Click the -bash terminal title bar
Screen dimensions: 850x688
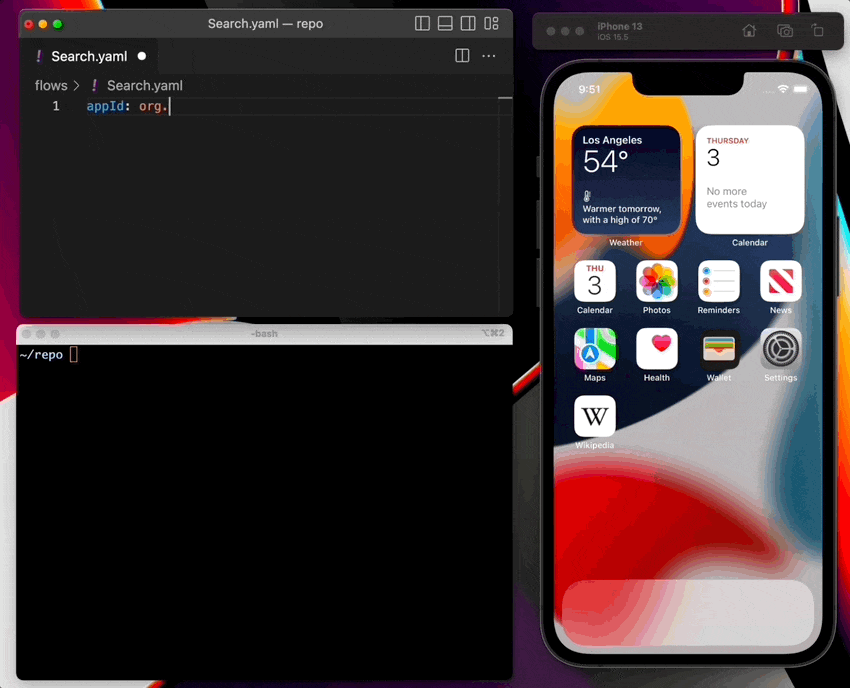coord(264,333)
